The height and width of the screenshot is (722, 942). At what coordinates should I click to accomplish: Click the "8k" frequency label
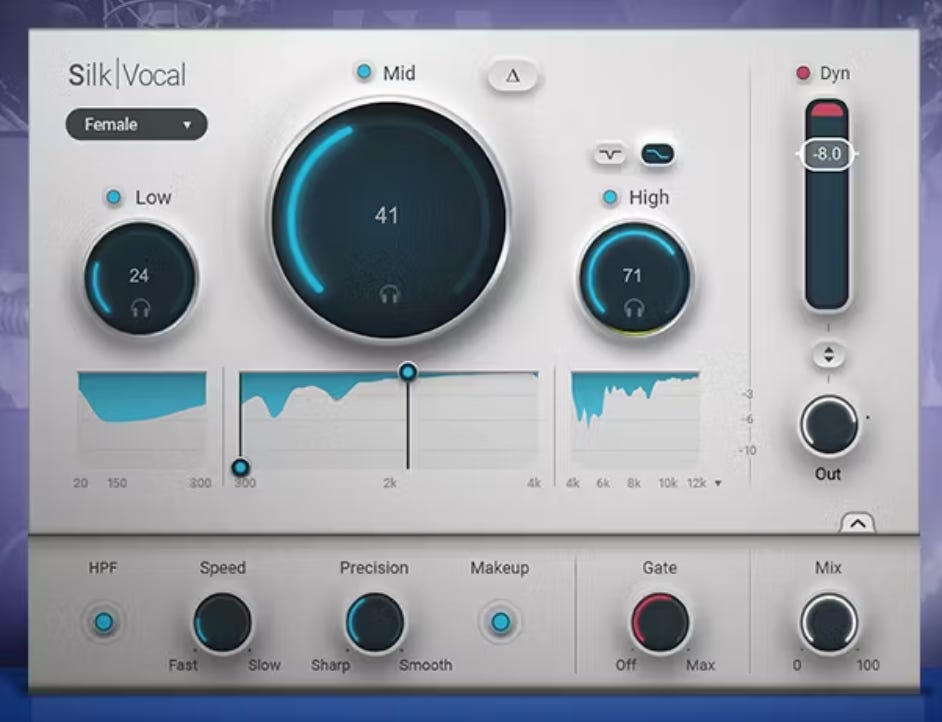[634, 483]
